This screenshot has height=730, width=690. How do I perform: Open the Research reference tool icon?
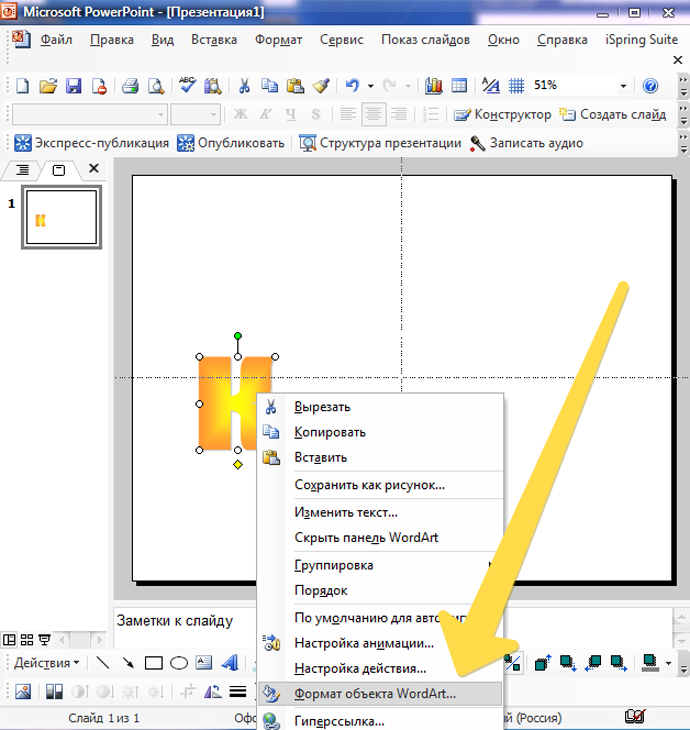pos(213,86)
